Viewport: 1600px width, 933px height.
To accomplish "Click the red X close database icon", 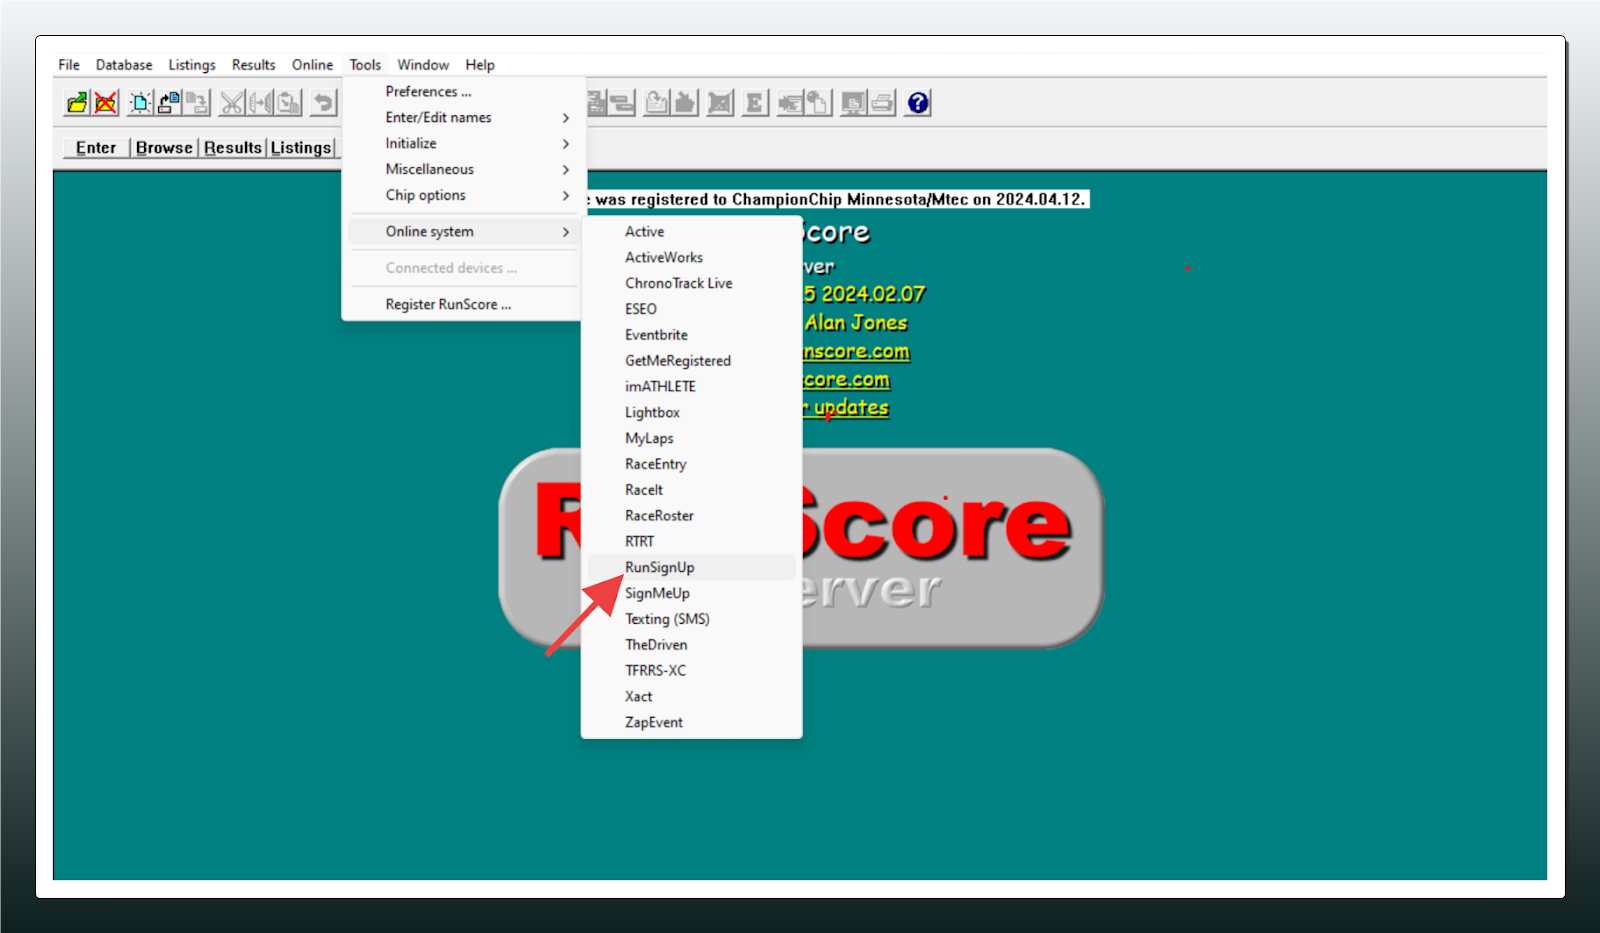I will [105, 102].
